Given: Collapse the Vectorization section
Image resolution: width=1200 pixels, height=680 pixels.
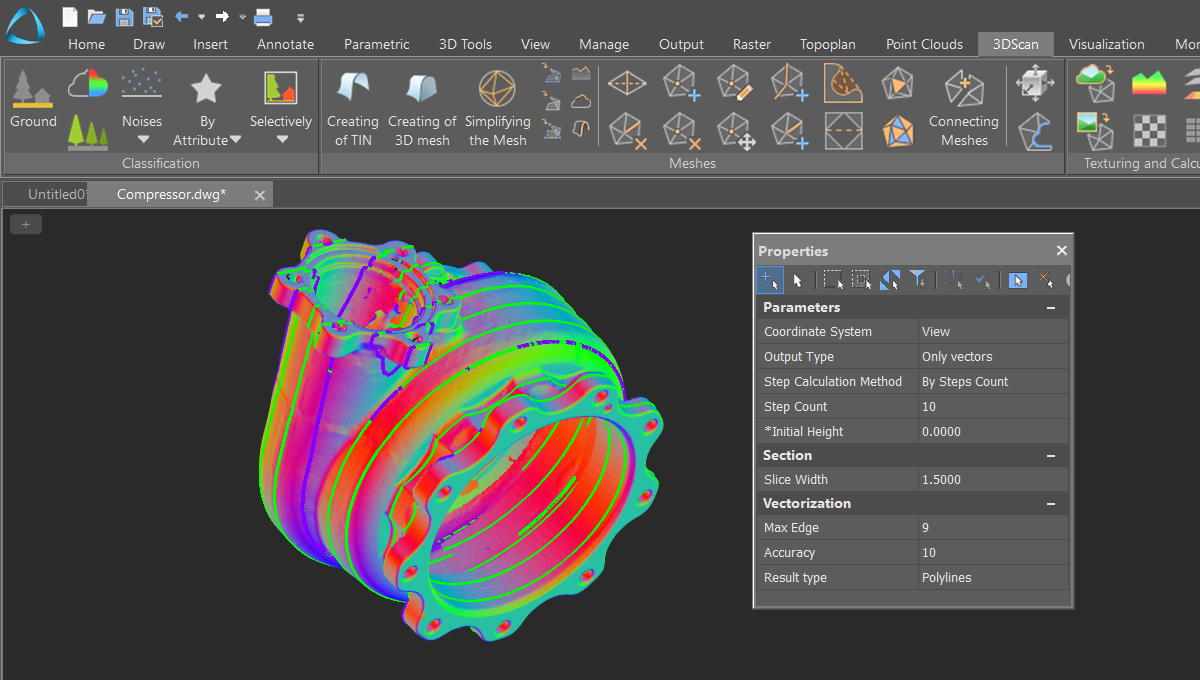Looking at the screenshot, I should (x=1050, y=503).
